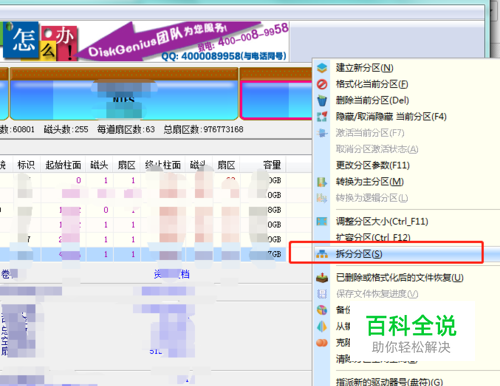
Task: Click the backup partition icon (备份)
Action: [322, 310]
